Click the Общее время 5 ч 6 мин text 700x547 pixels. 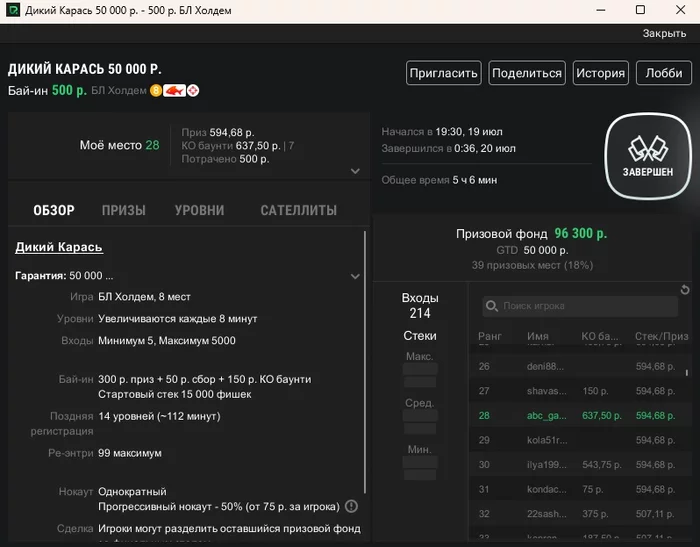[x=439, y=180]
